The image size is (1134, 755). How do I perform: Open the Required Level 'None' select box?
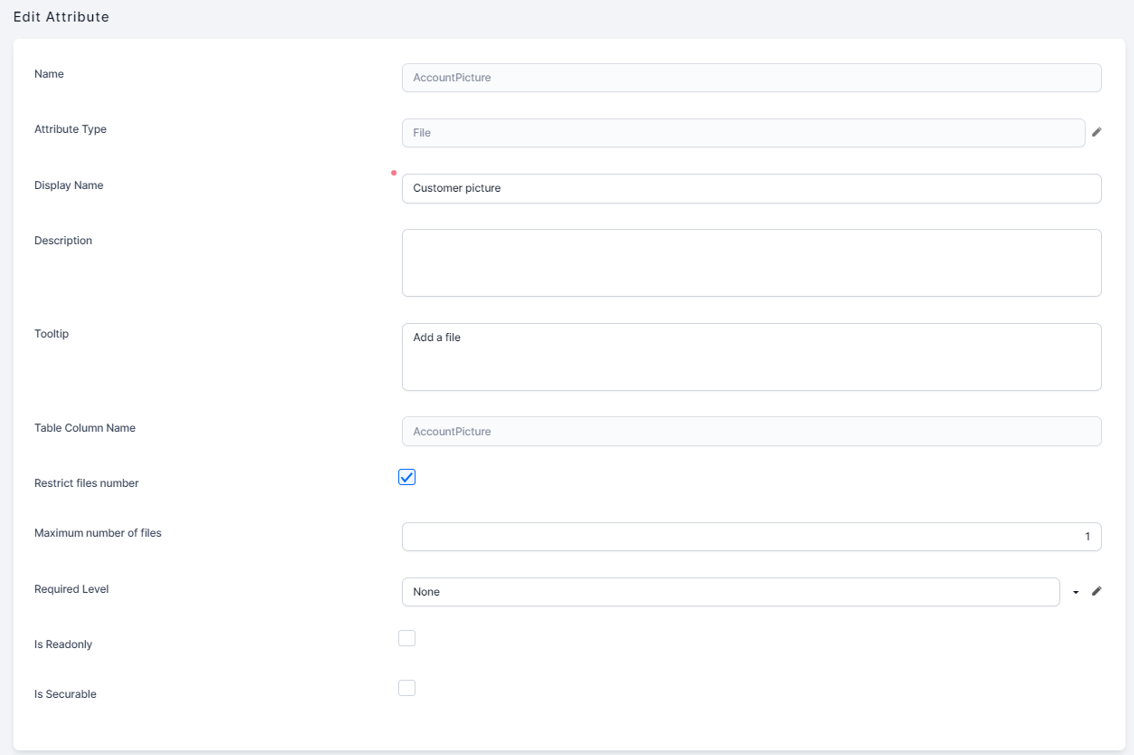(x=730, y=592)
